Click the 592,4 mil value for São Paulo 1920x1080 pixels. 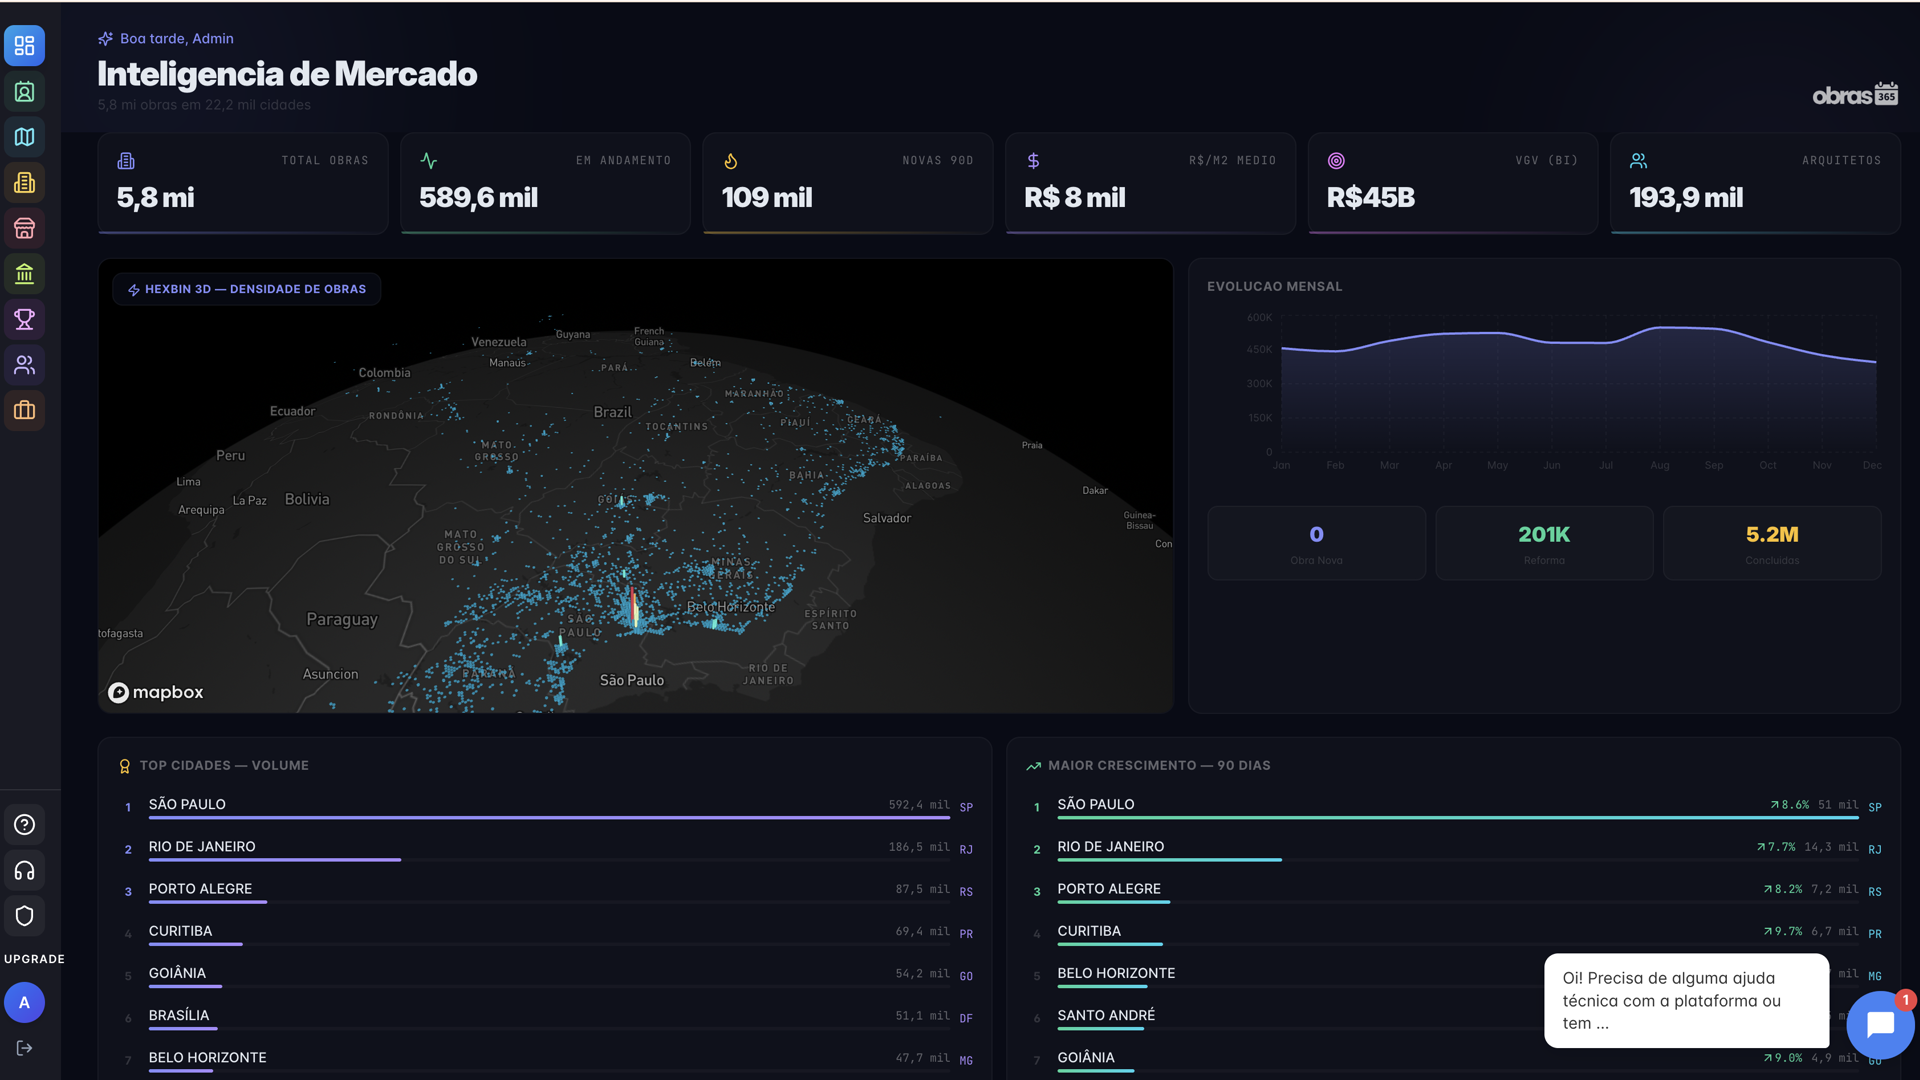919,805
